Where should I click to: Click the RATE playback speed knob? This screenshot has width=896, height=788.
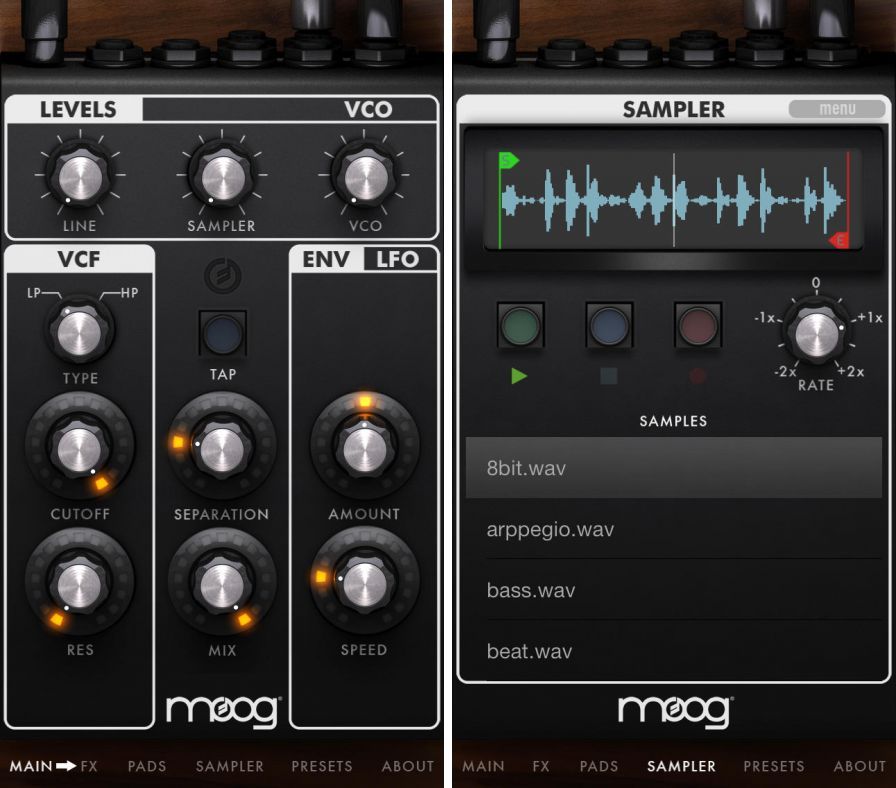(815, 332)
